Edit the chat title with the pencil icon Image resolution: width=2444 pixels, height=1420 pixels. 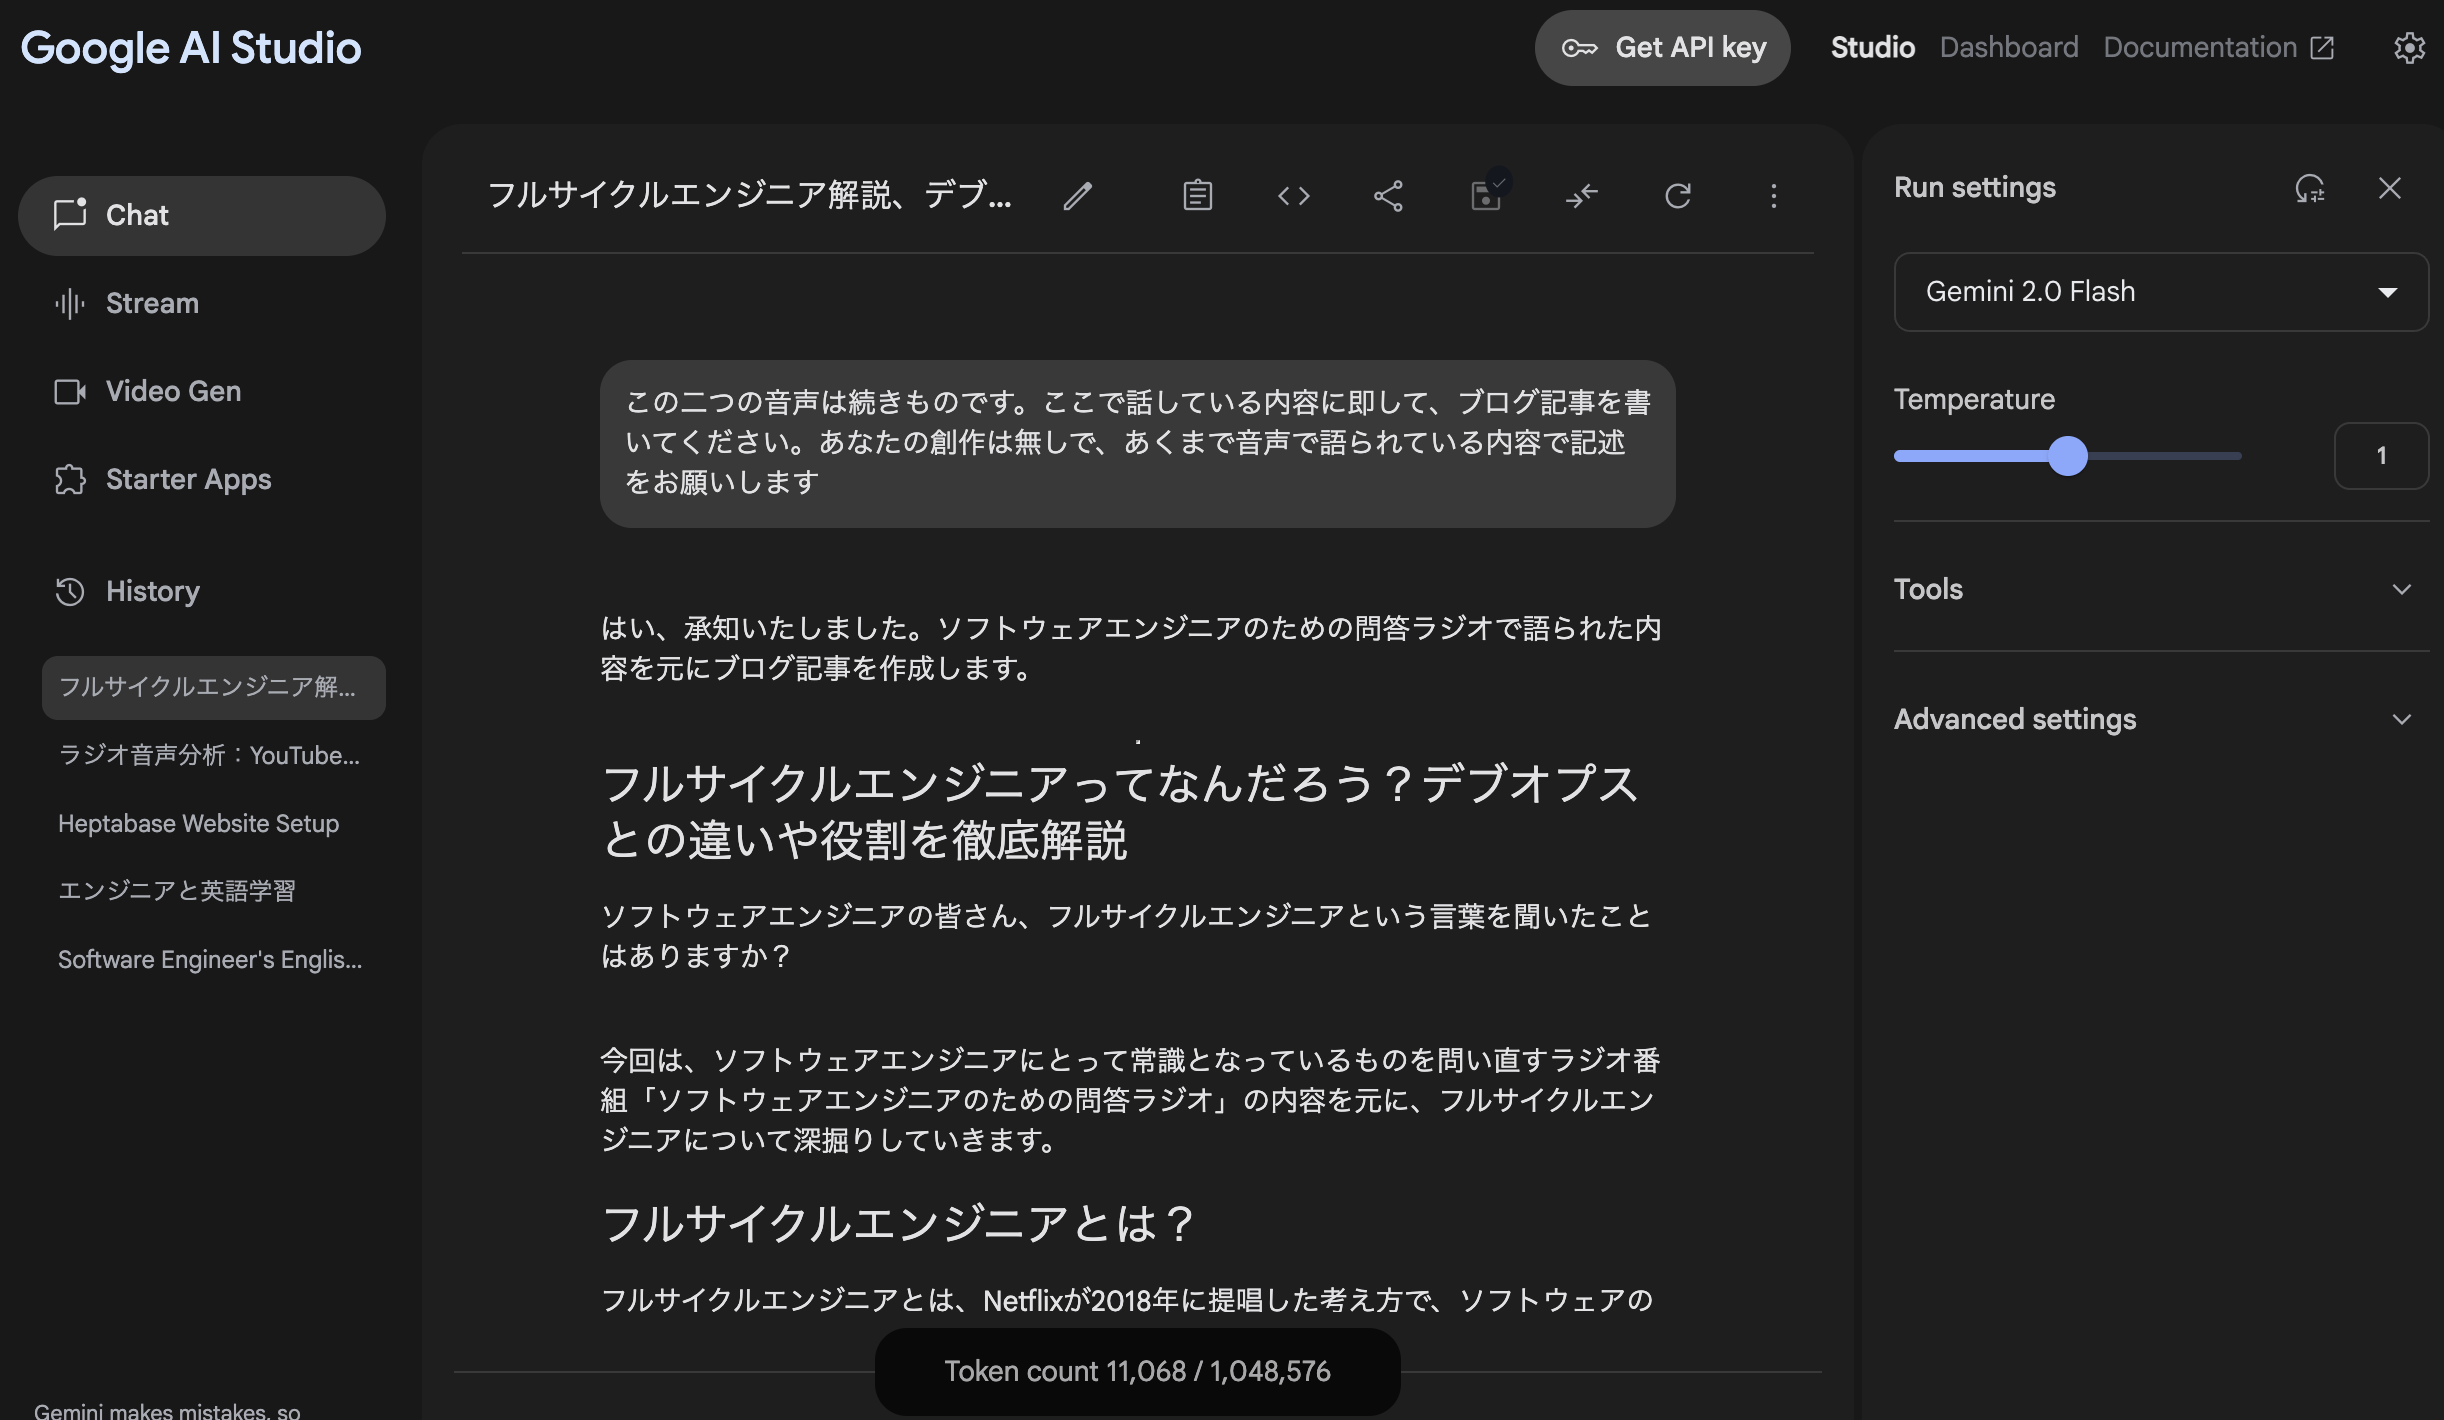pos(1078,196)
